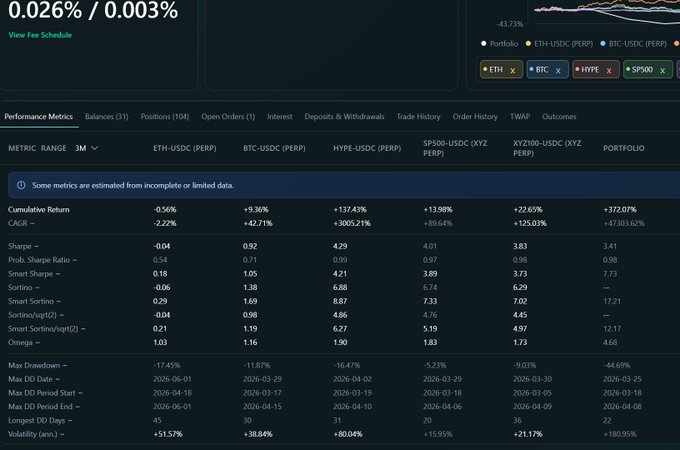The width and height of the screenshot is (680, 450).
Task: Click the ETH-USDC (PERP) column header
Action: 185,148
